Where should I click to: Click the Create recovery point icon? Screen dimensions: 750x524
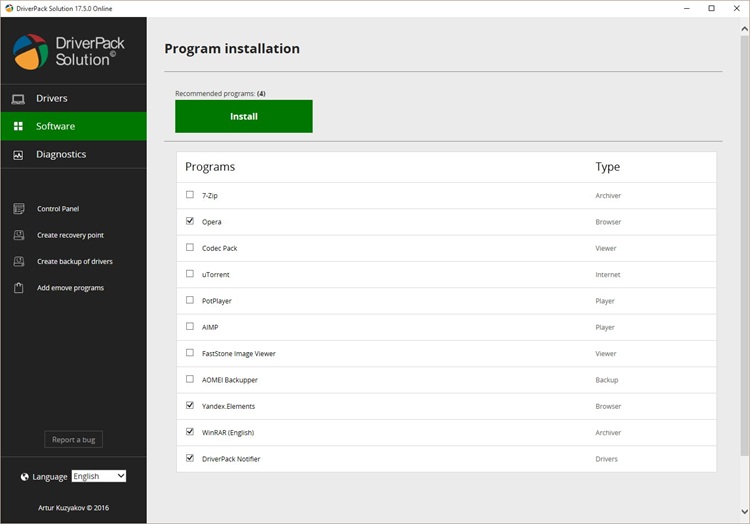pos(18,235)
